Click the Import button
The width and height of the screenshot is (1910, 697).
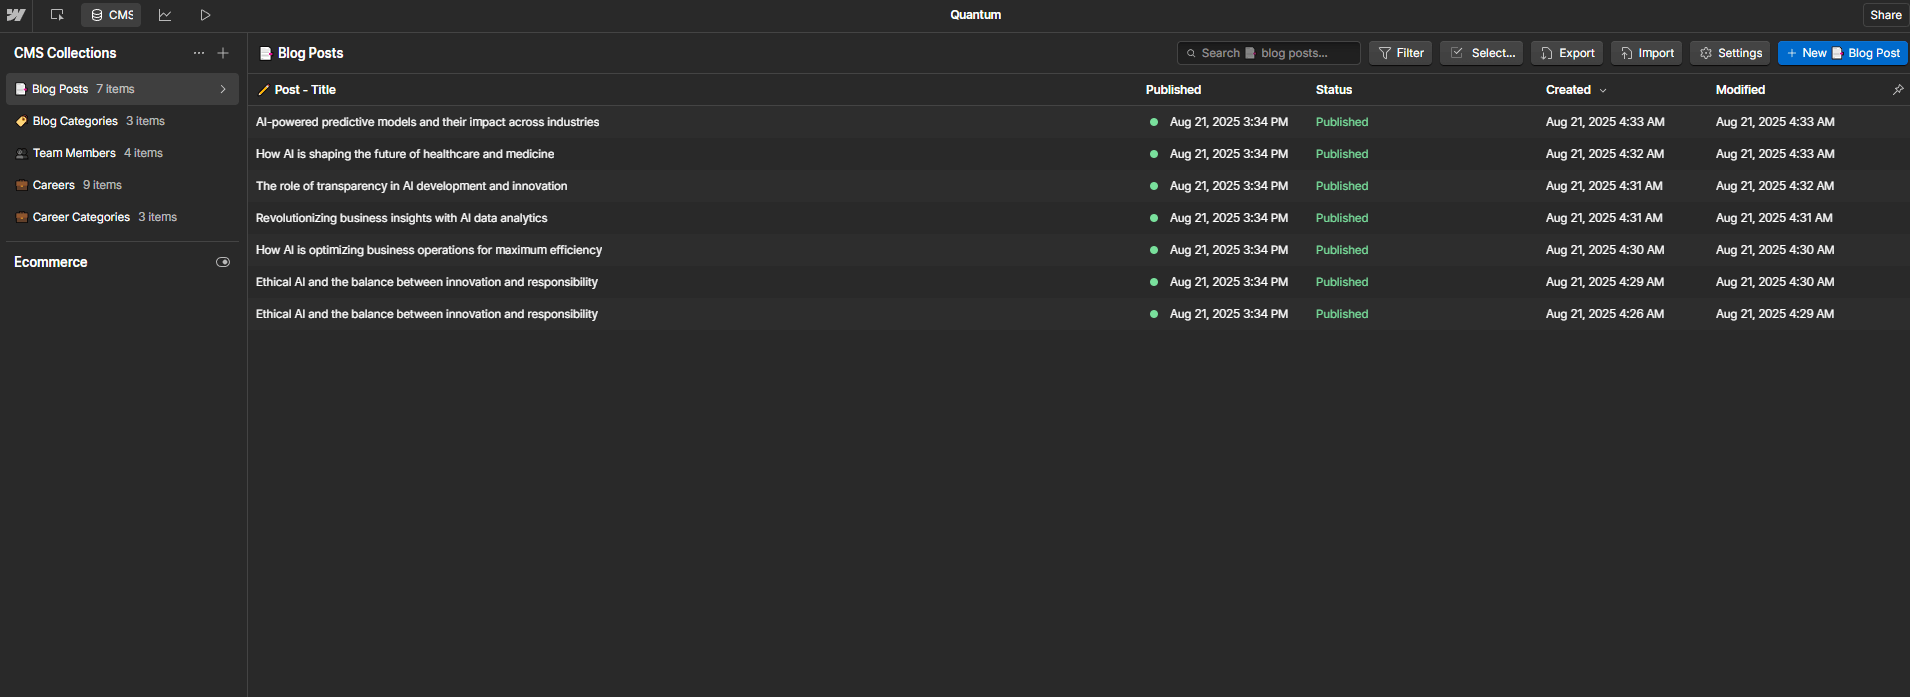[x=1647, y=53]
